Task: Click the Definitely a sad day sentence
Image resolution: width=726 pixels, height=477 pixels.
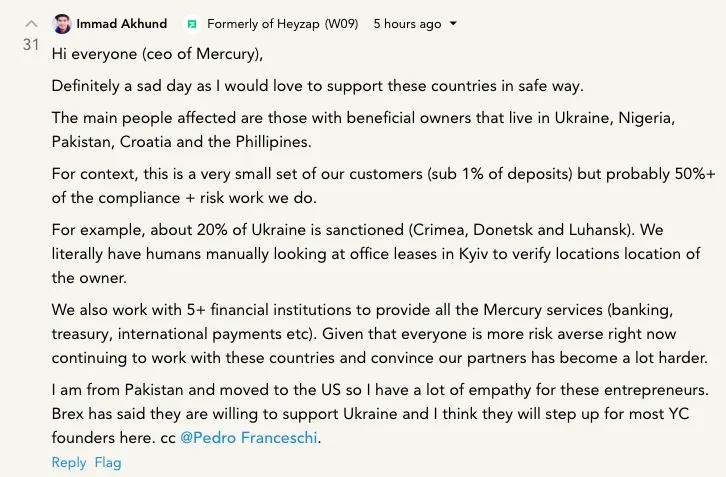Action: tap(318, 86)
